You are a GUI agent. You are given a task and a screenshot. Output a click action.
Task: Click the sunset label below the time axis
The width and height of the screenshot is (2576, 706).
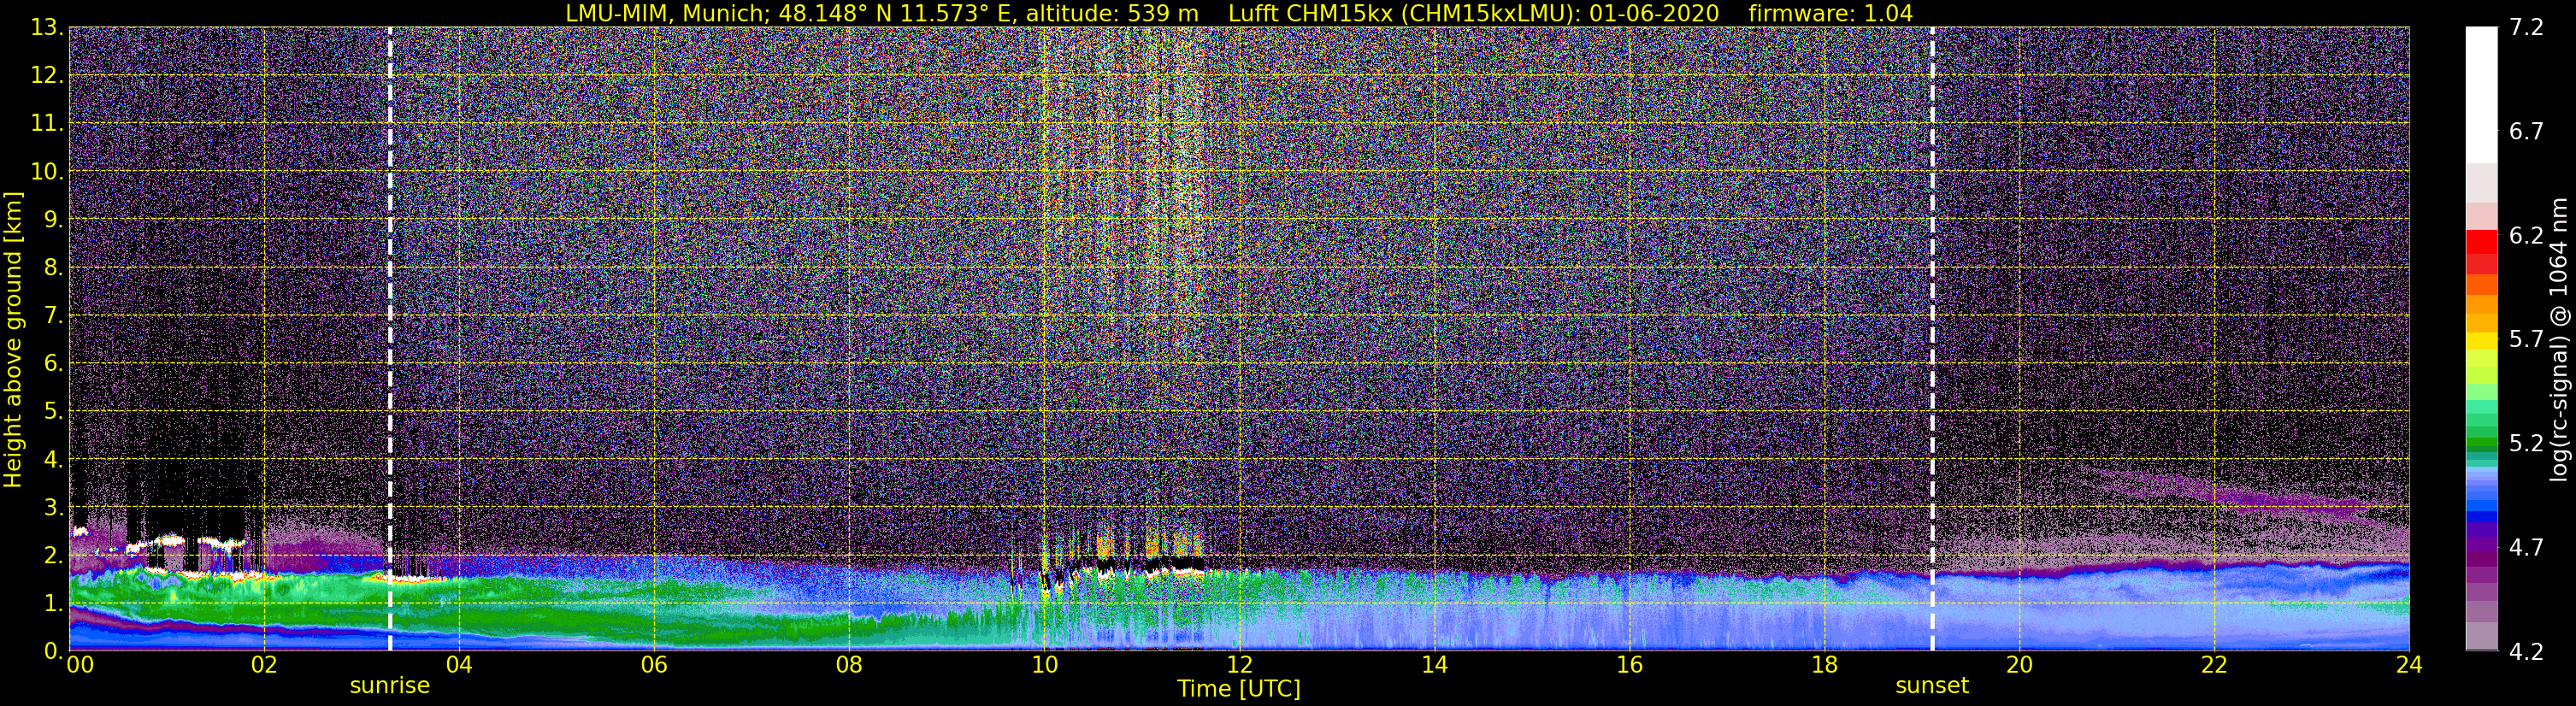coord(1931,686)
